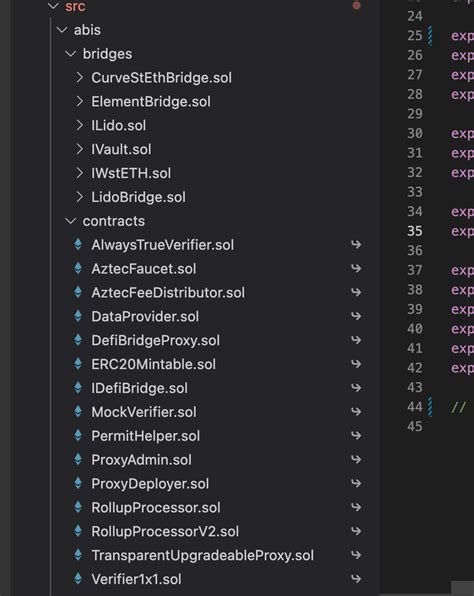Collapse the bridges folder chevron
The image size is (474, 596).
[x=70, y=54]
